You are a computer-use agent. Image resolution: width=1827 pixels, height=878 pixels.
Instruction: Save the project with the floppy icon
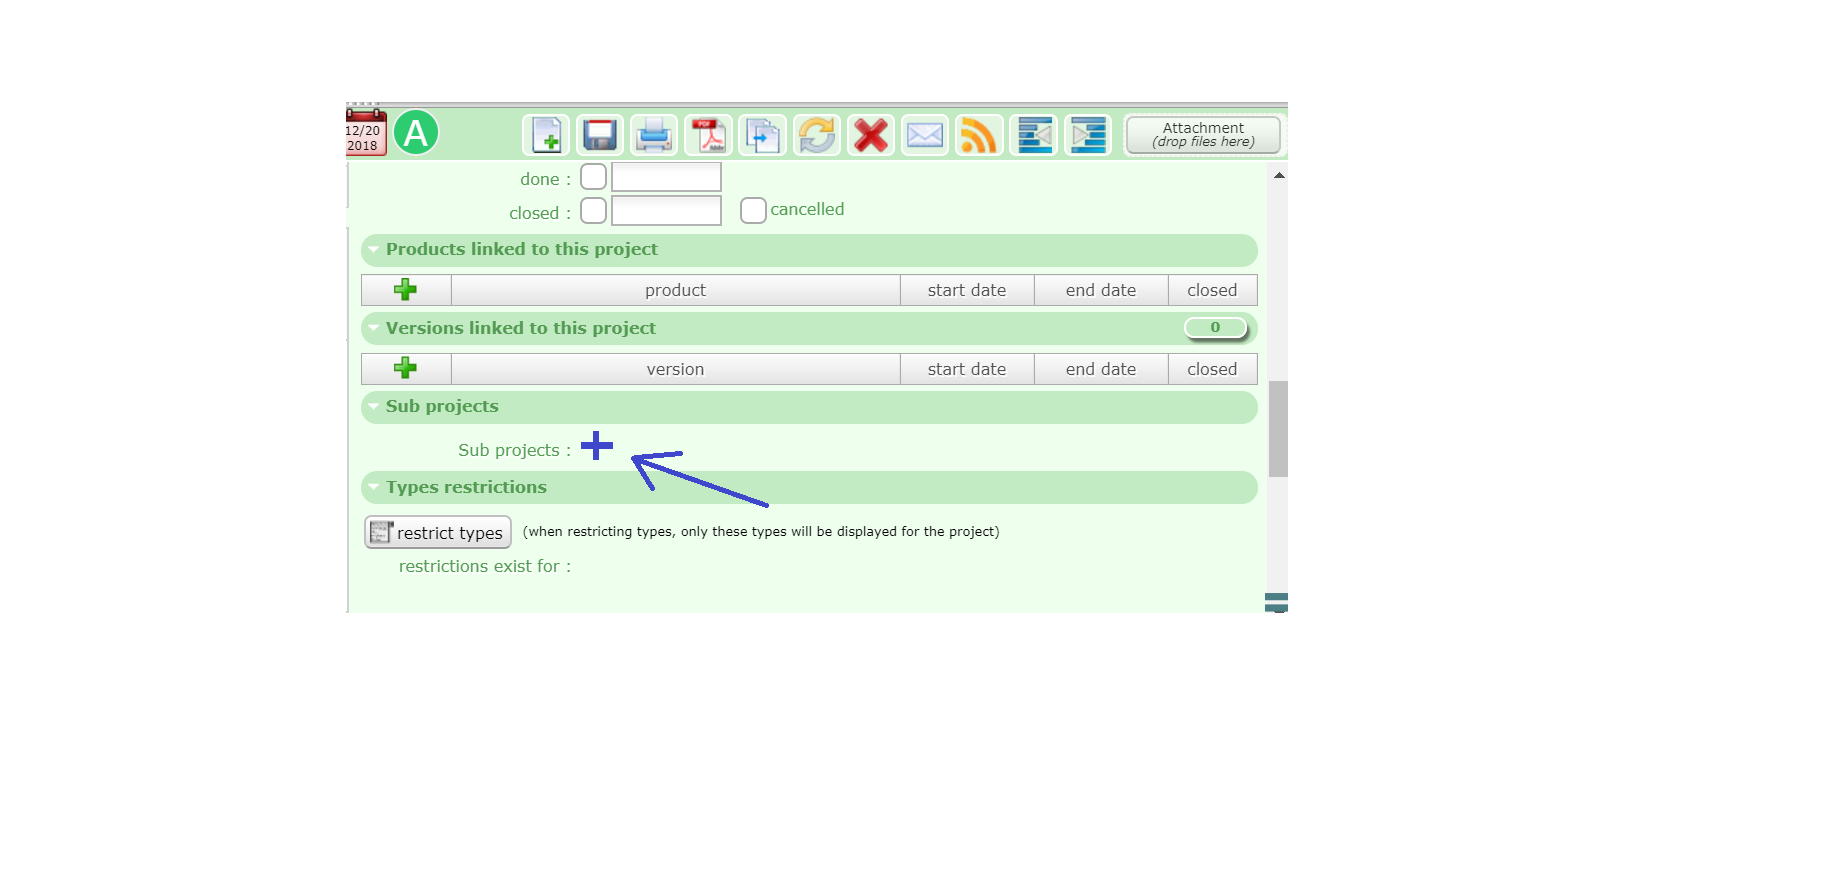(x=600, y=135)
